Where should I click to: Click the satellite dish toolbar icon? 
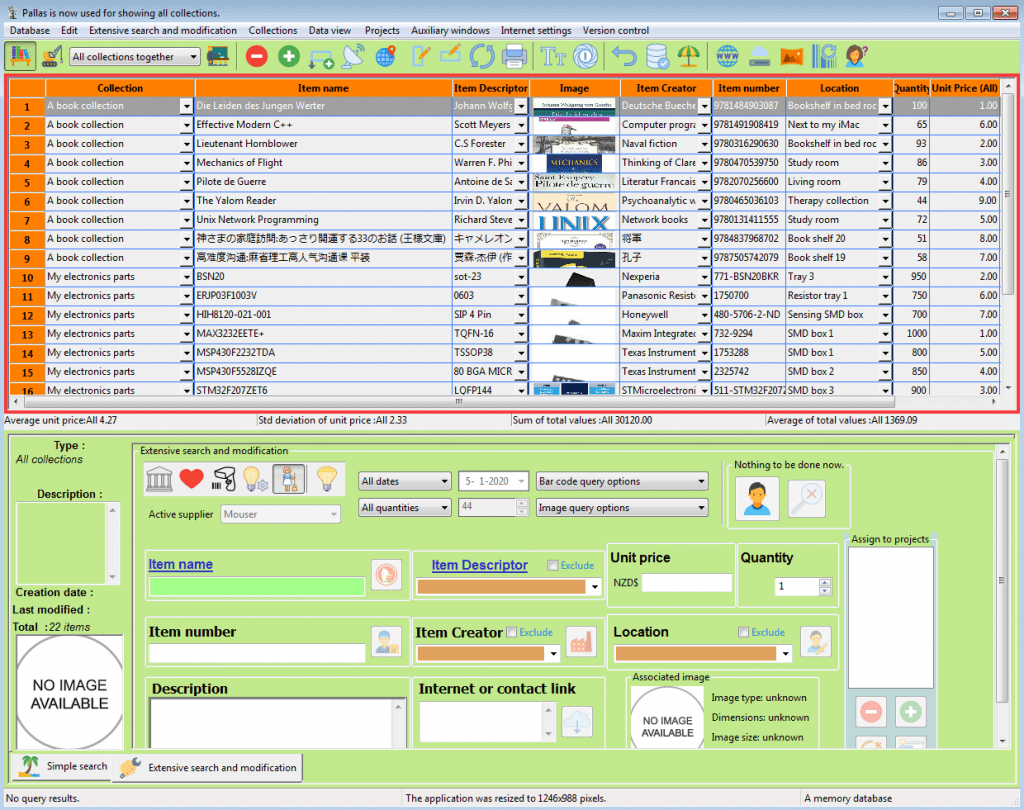(x=353, y=56)
